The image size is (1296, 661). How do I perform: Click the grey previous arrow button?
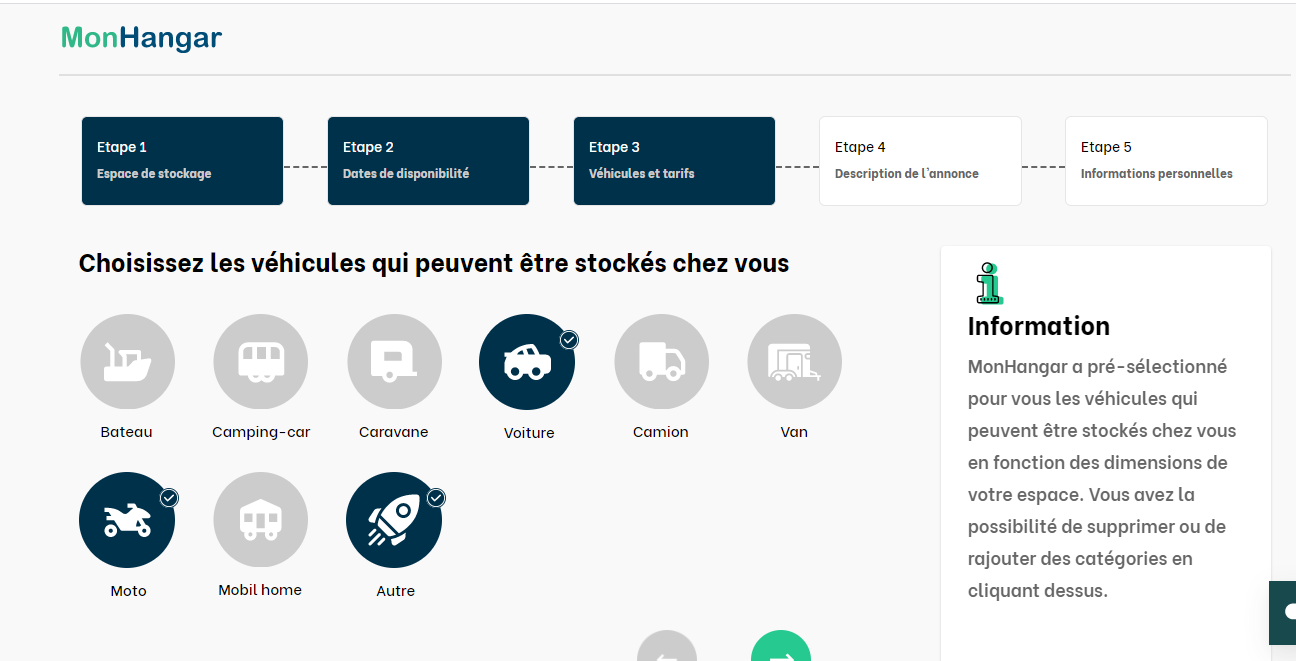pyautogui.click(x=667, y=648)
